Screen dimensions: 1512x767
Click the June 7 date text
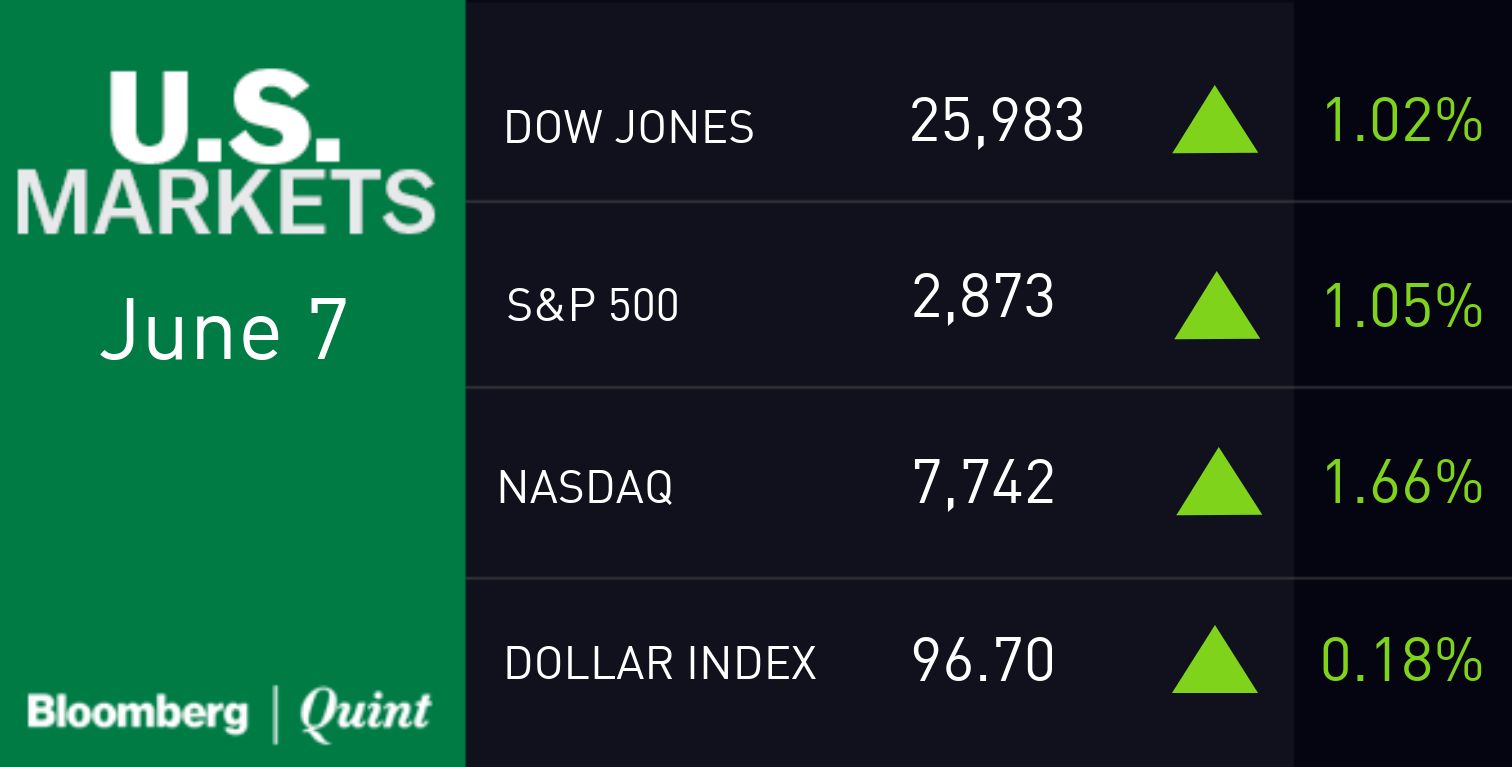coord(223,330)
